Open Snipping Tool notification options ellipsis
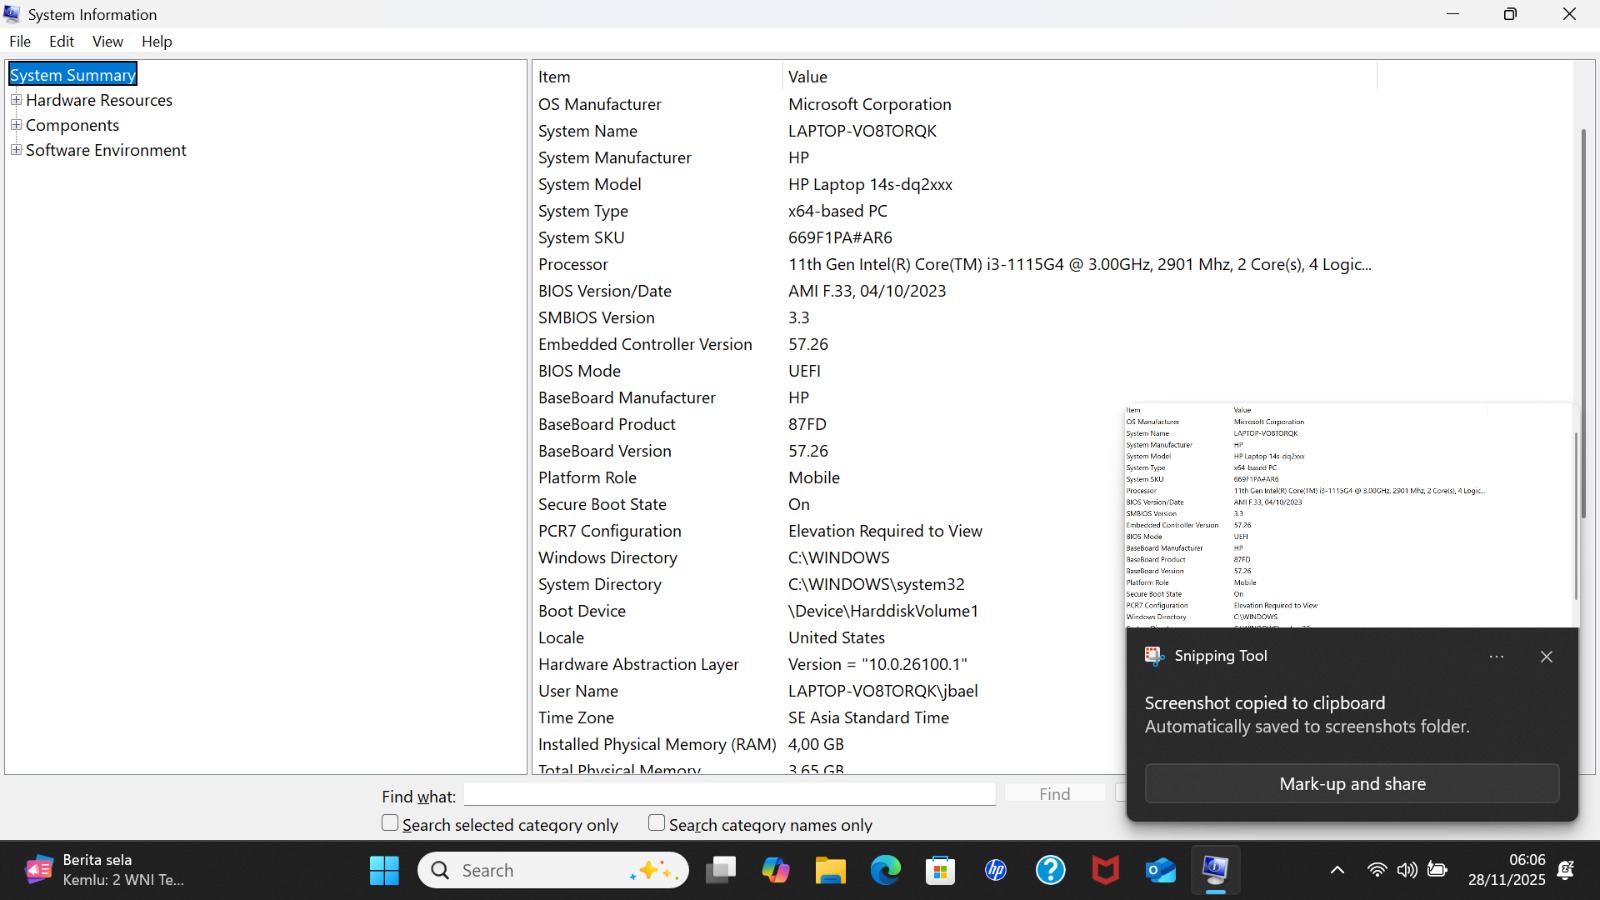The width and height of the screenshot is (1600, 900). [1496, 657]
